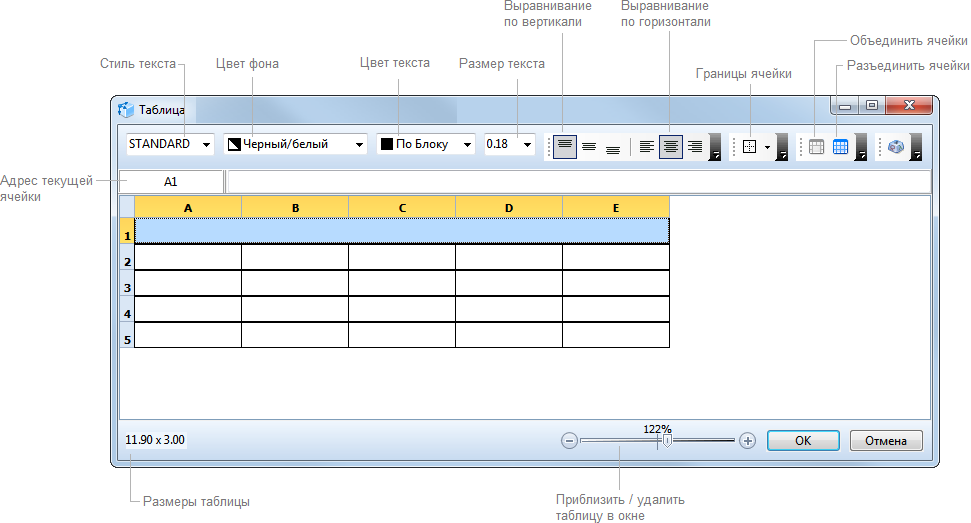
Task: Select cell A2 in the table
Action: pos(188,257)
